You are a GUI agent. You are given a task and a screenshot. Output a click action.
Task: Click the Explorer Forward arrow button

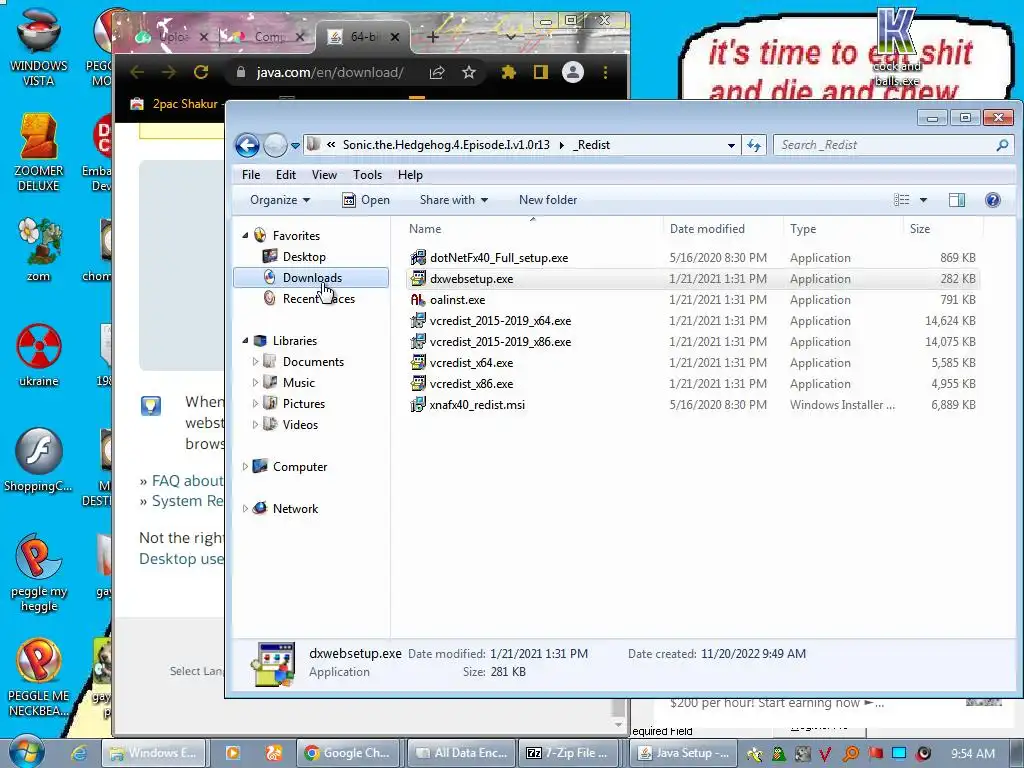[275, 145]
